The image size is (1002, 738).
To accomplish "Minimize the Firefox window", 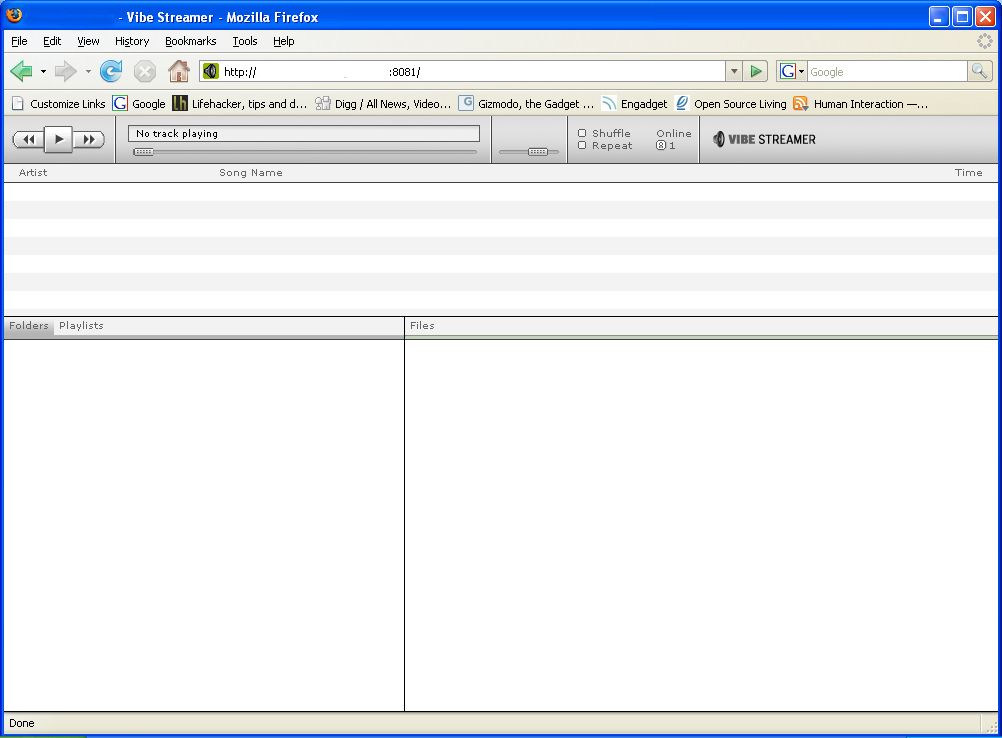I will [938, 16].
